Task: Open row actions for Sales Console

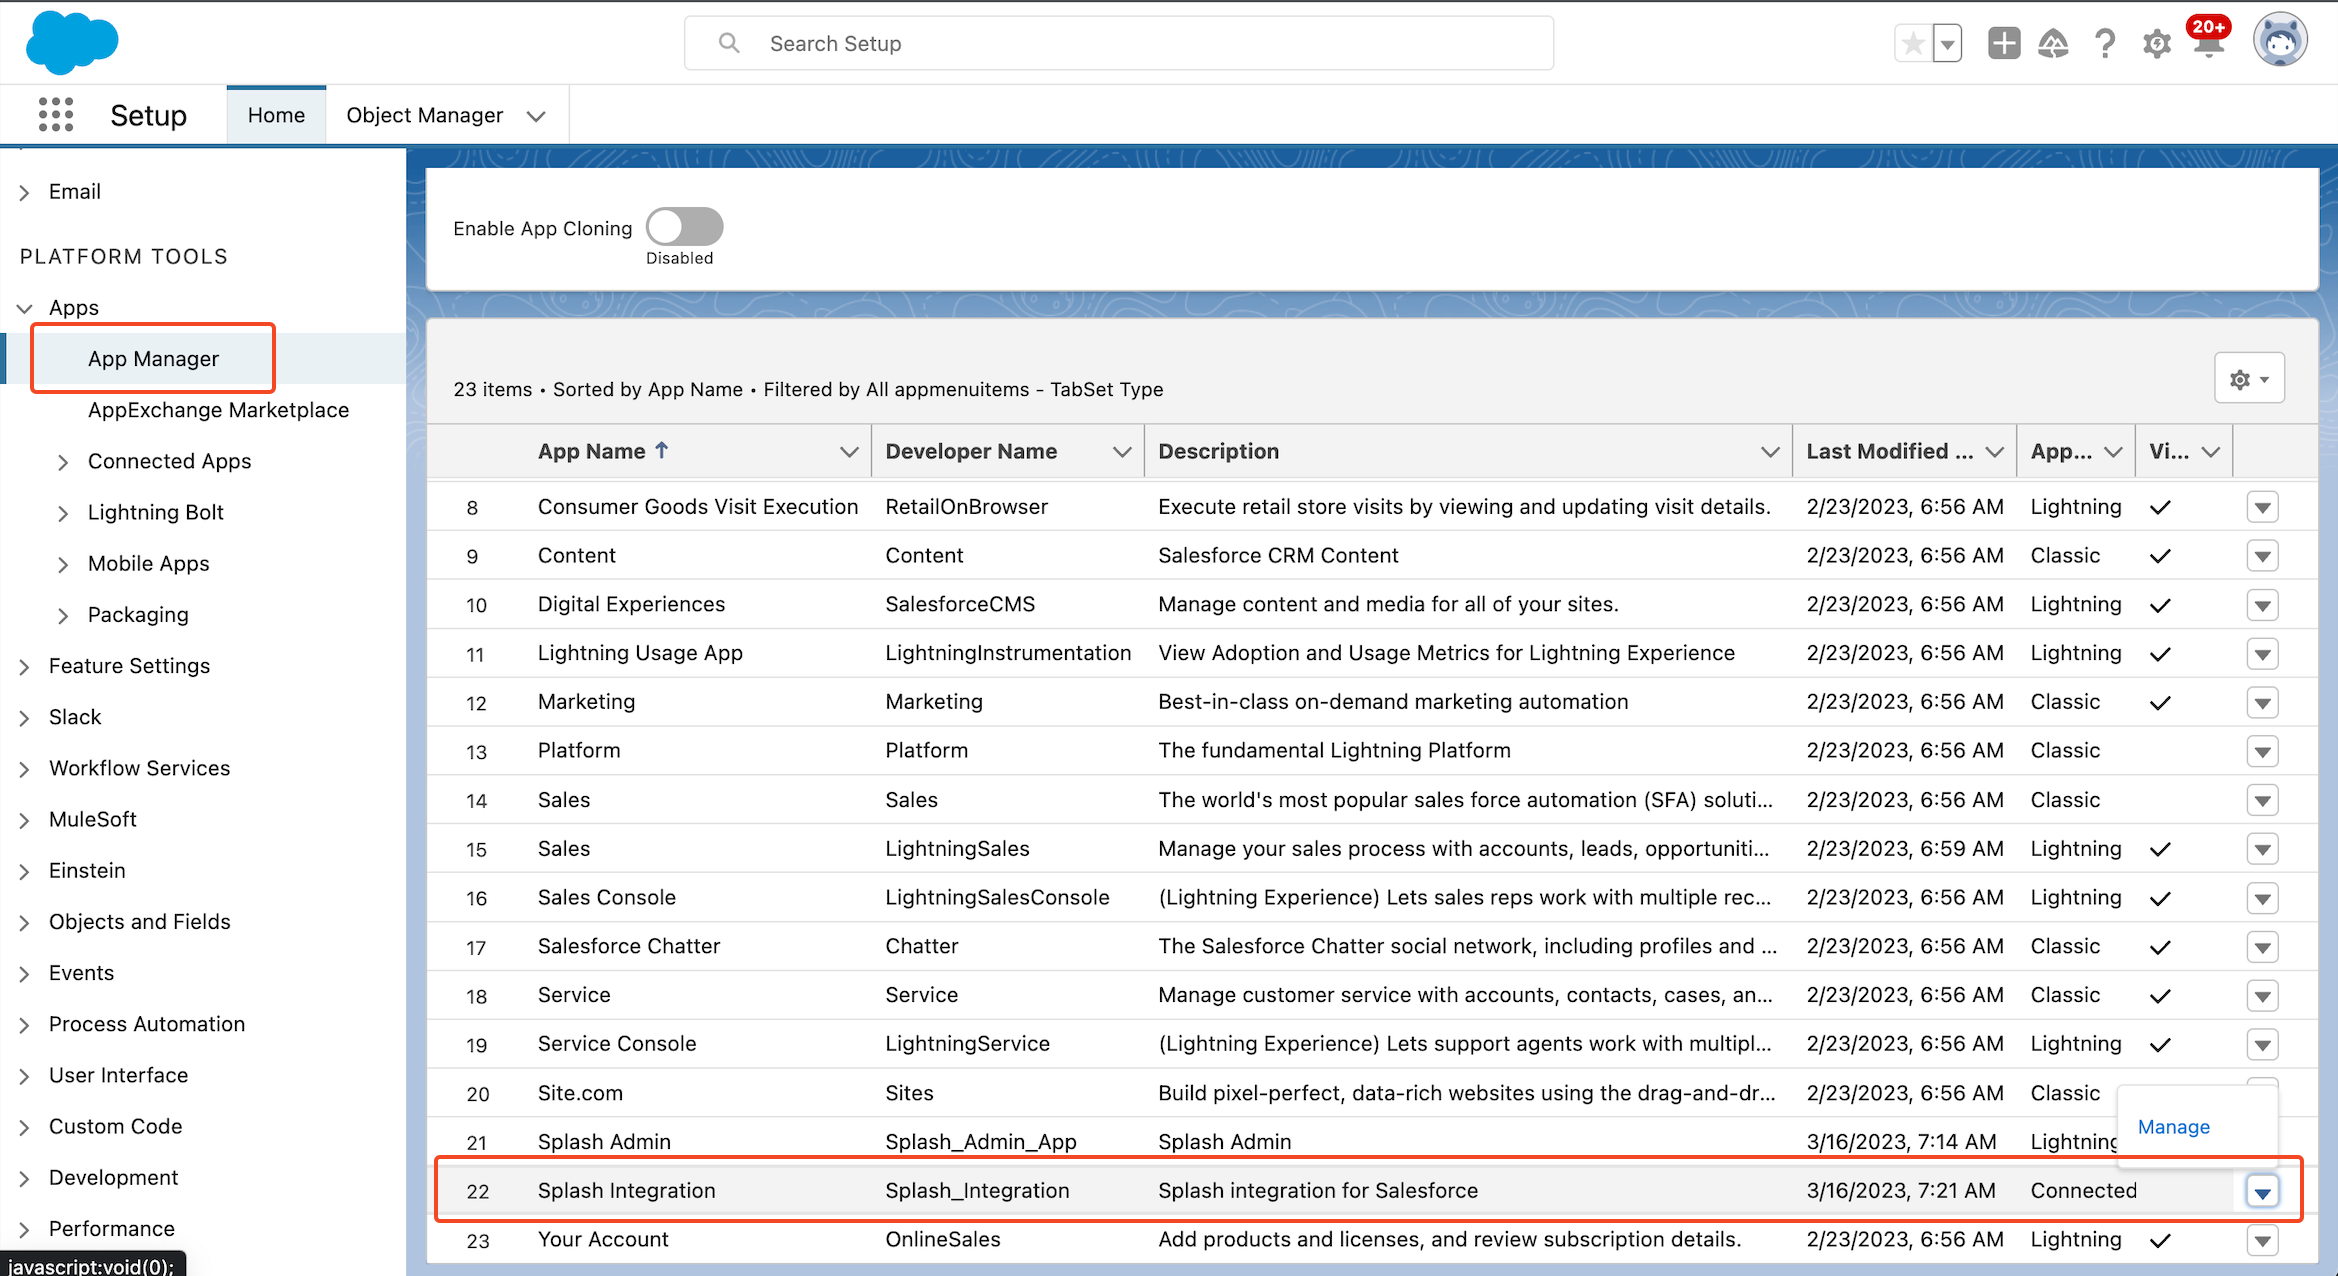Action: click(x=2262, y=898)
